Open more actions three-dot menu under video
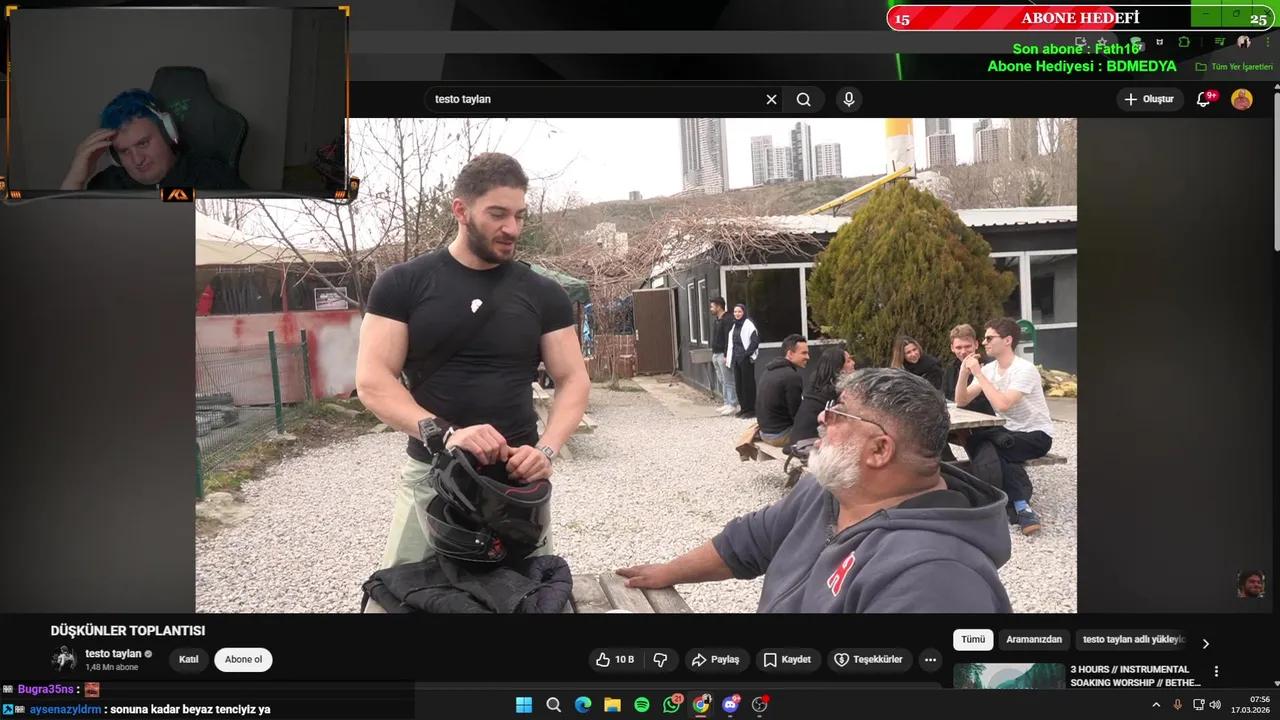This screenshot has height=720, width=1280. pyautogui.click(x=930, y=660)
